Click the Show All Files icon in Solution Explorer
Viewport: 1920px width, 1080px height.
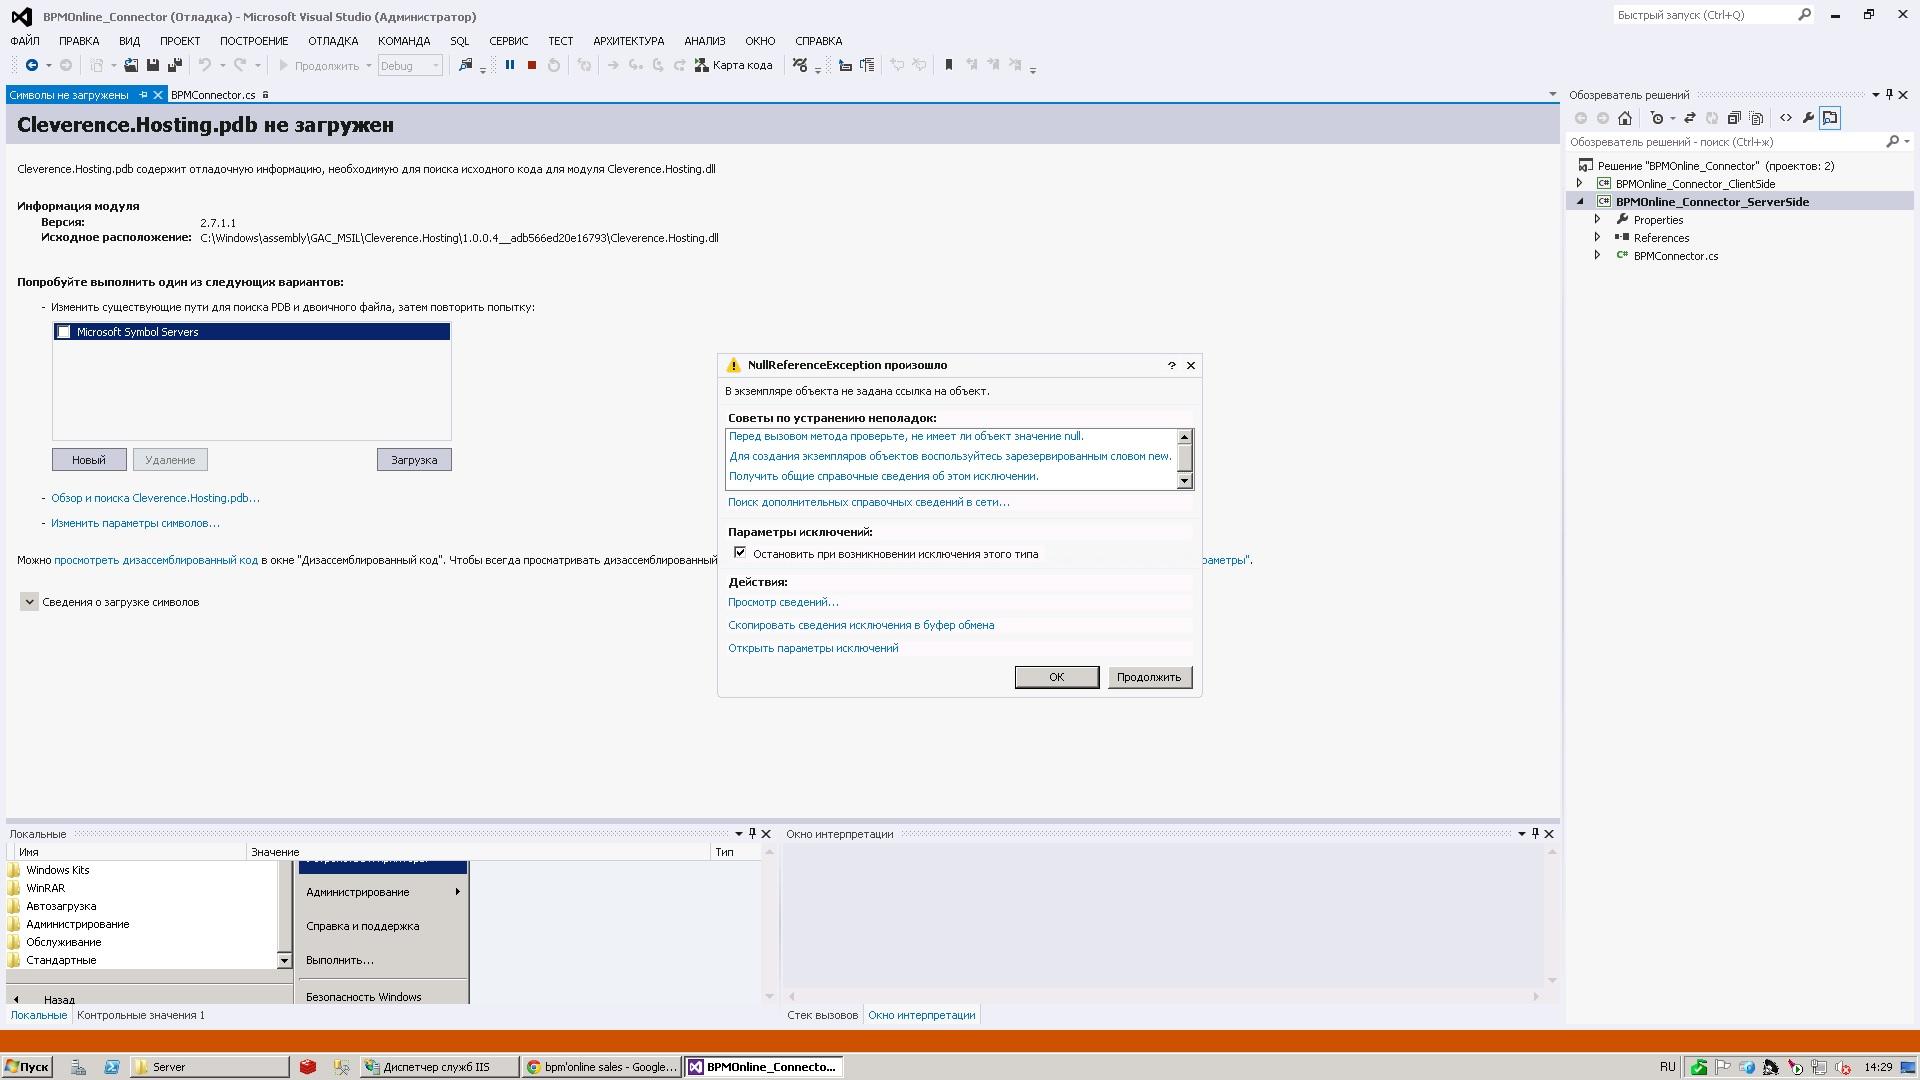1756,118
